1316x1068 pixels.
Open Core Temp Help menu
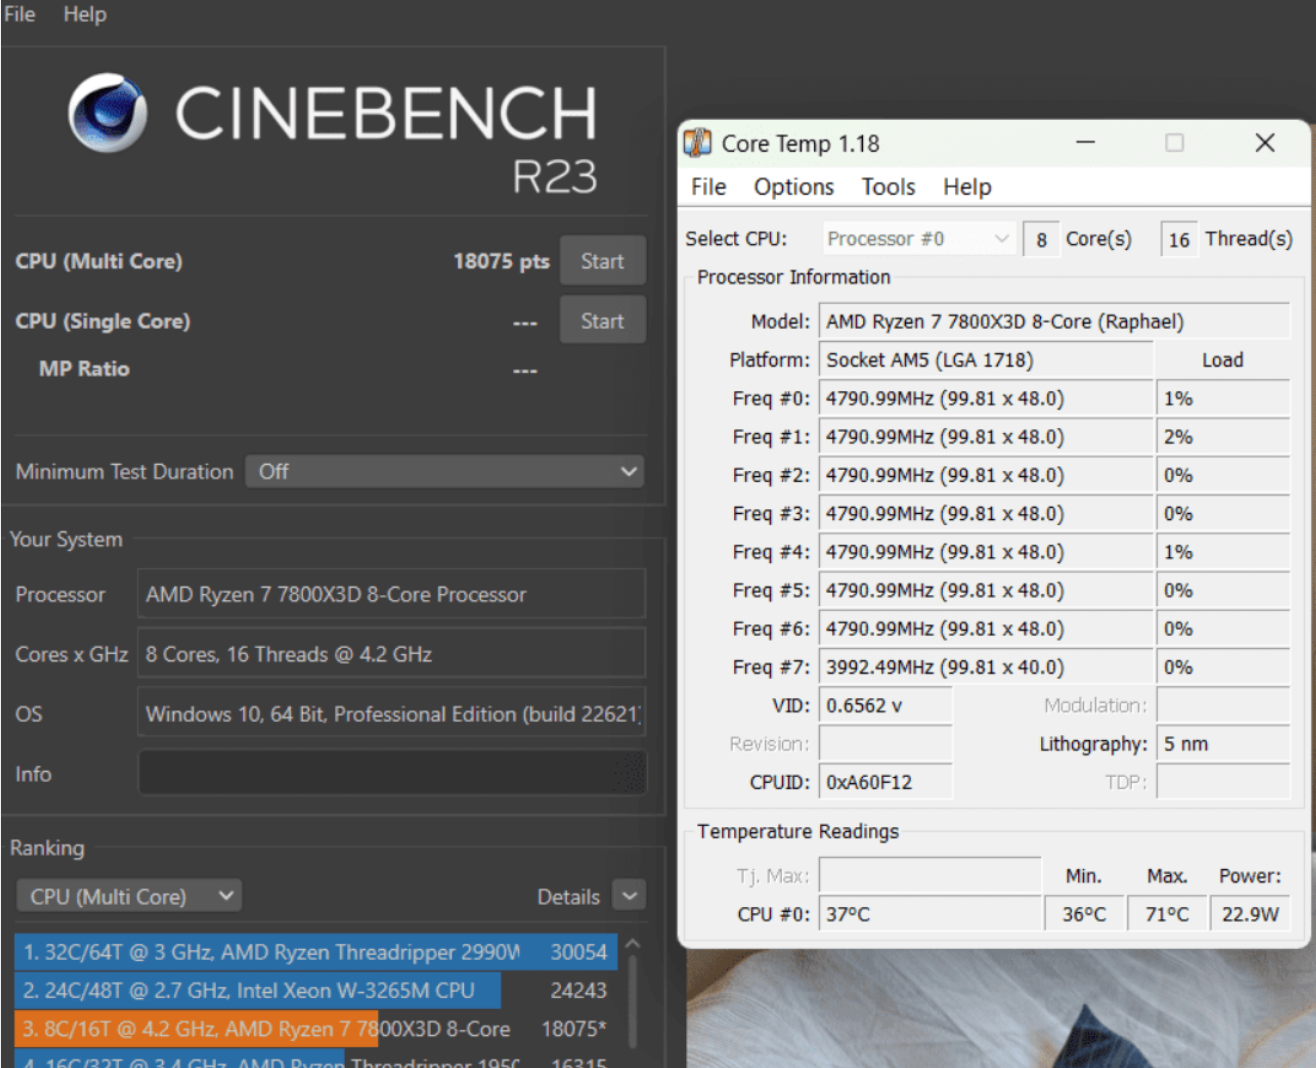tap(967, 187)
